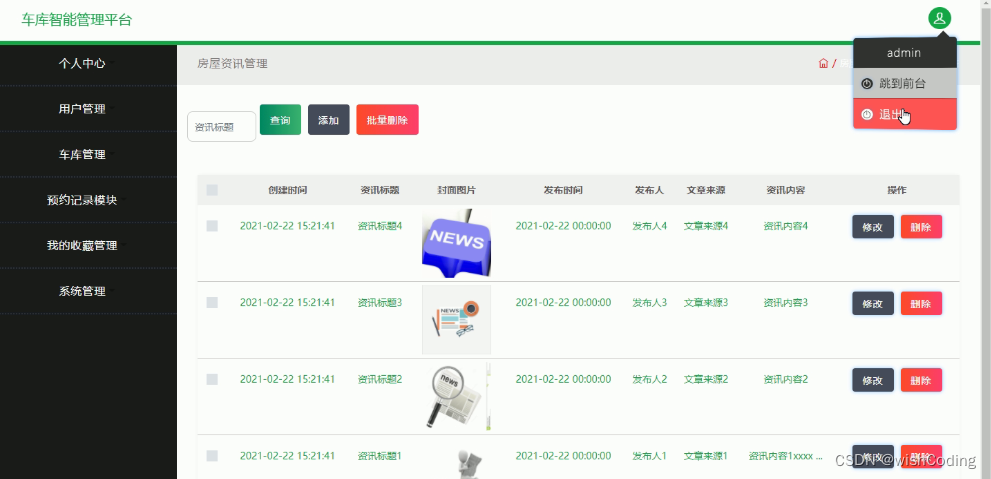Click the 发布人 column header
Viewport: 991px width, 479px height.
[650, 190]
